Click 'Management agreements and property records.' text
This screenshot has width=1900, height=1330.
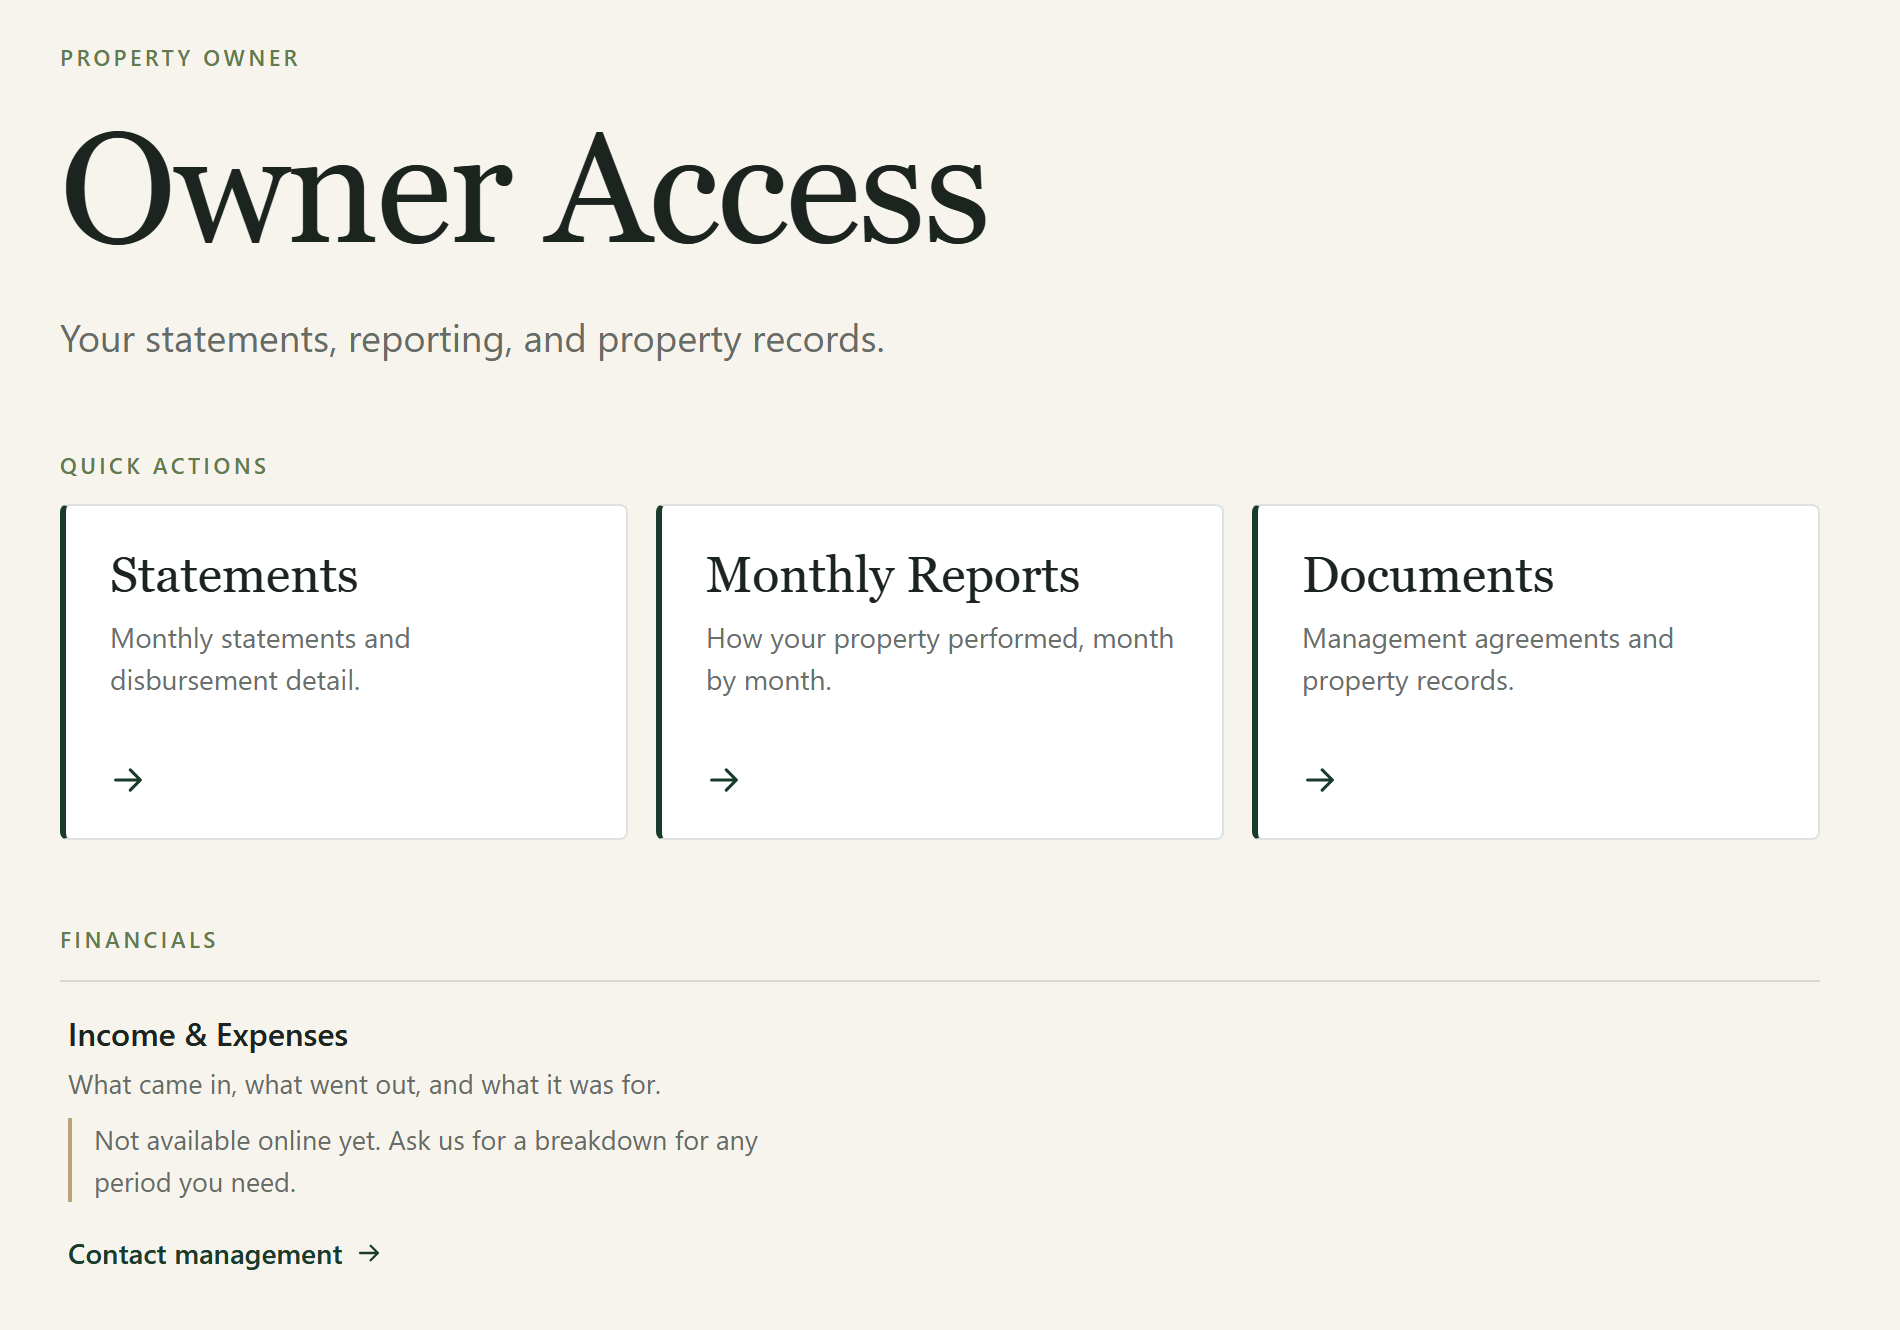tap(1488, 659)
